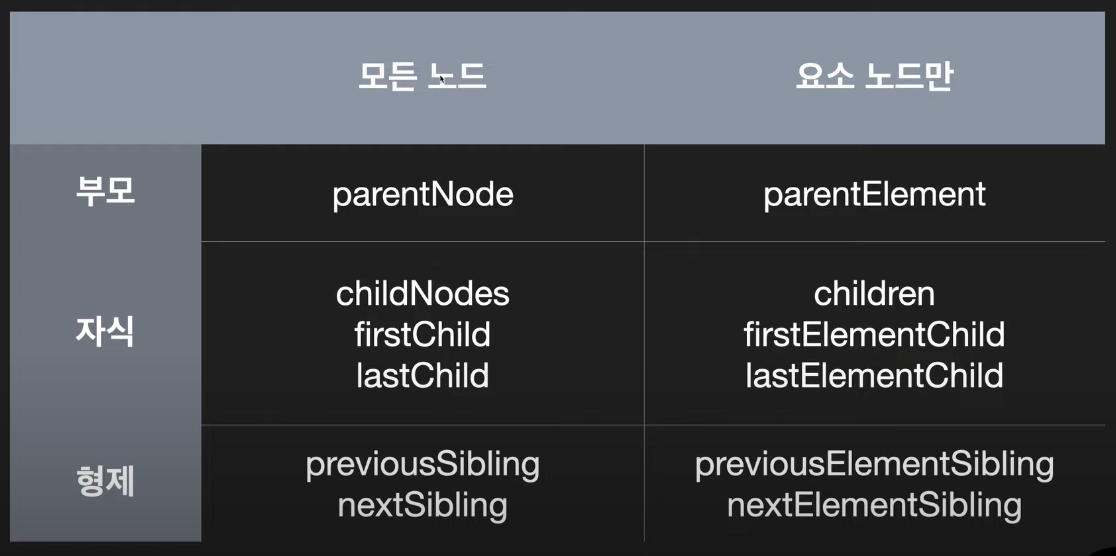Click the children property
1116x556 pixels.
pyautogui.click(x=875, y=293)
